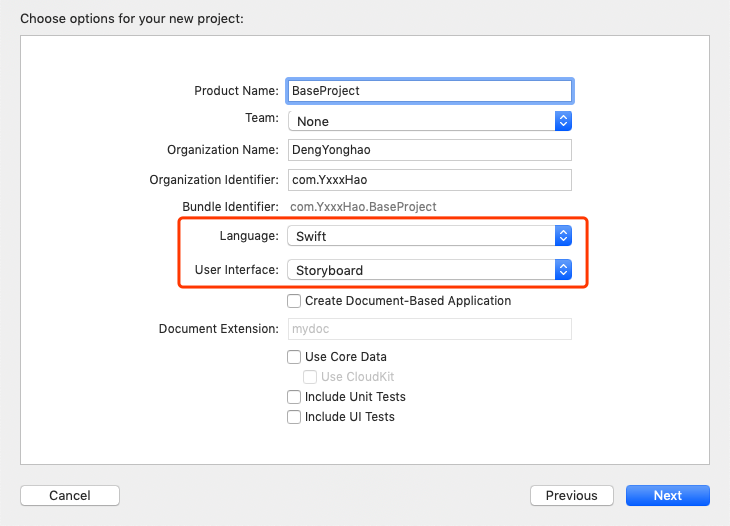Click the Organization Name field
This screenshot has height=526, width=730.
[430, 150]
